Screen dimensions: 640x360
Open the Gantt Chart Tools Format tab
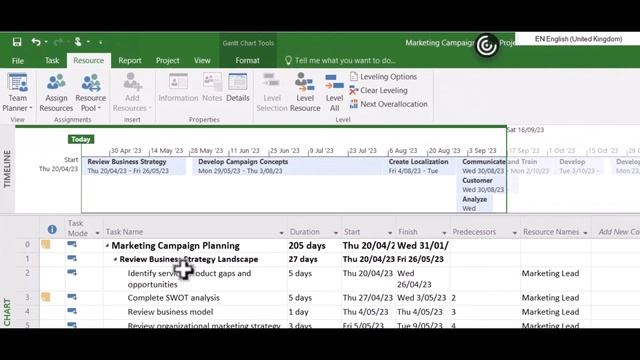(x=247, y=60)
